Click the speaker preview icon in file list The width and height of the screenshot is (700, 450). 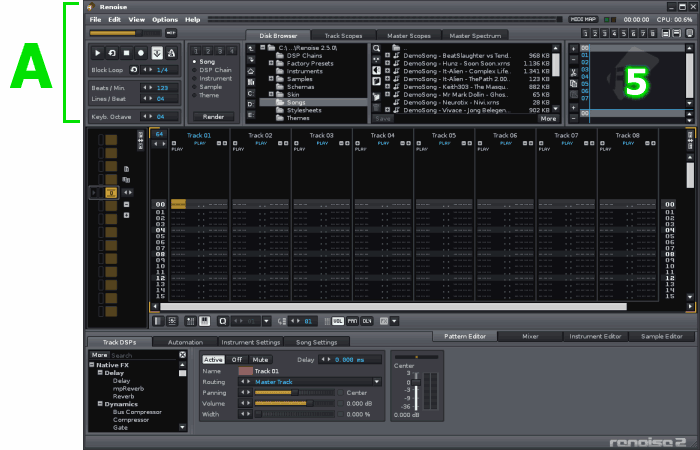pyautogui.click(x=376, y=70)
